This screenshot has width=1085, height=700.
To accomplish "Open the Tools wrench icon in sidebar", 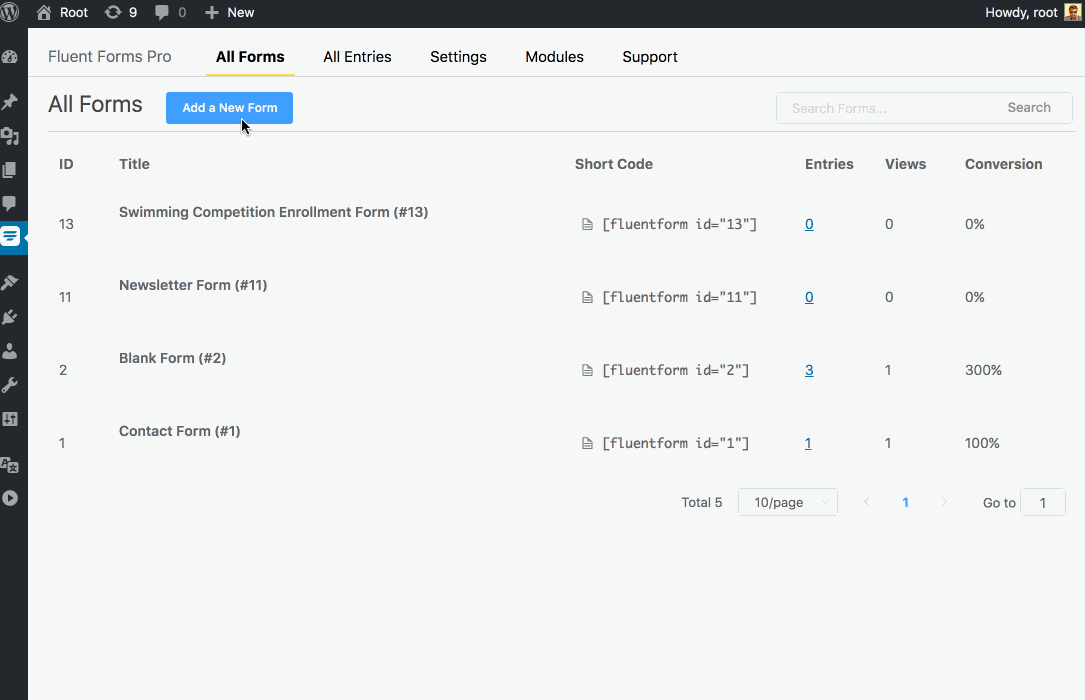I will coord(10,385).
